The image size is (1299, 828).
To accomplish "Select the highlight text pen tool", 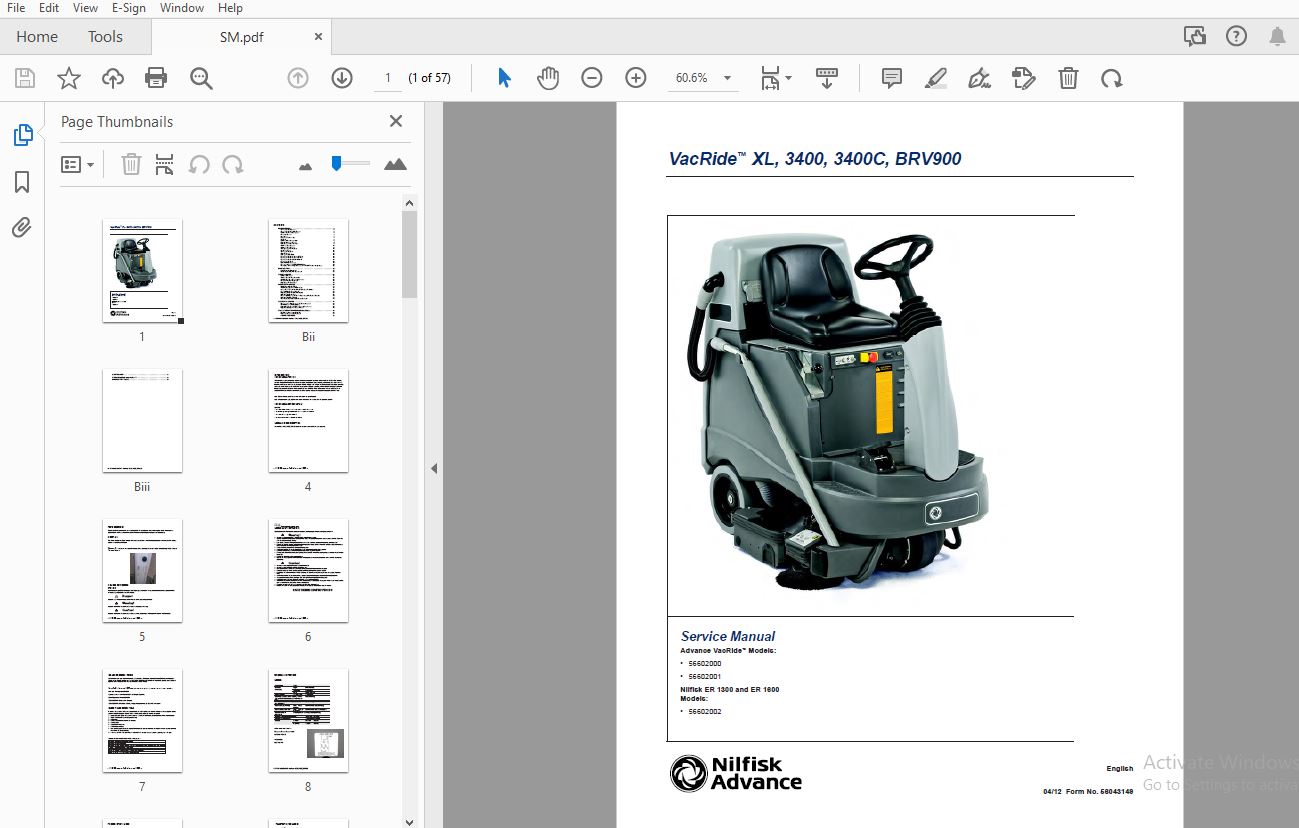I will point(936,78).
